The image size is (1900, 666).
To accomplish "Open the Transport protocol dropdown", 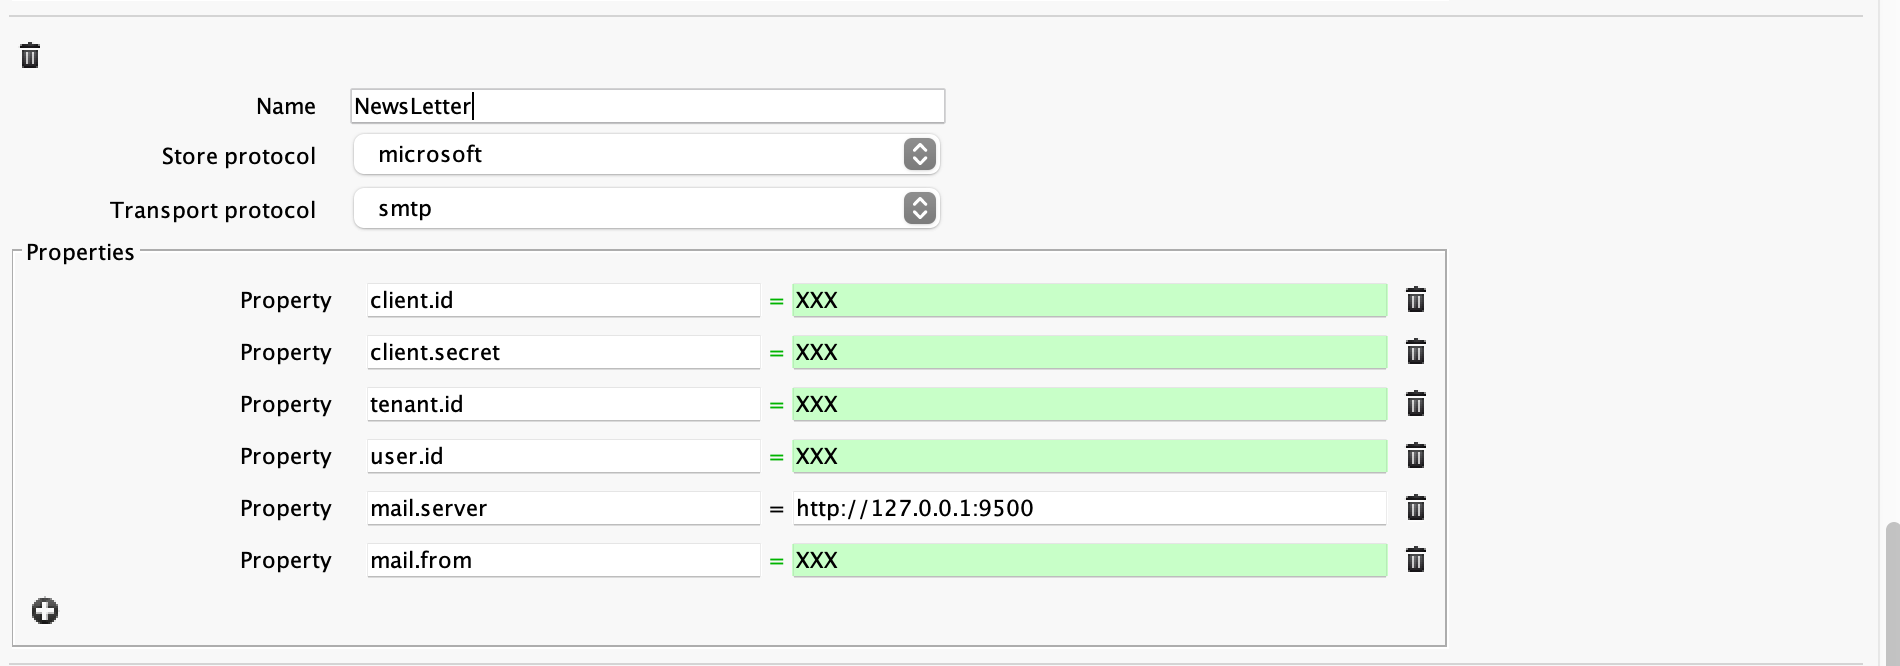I will click(646, 208).
